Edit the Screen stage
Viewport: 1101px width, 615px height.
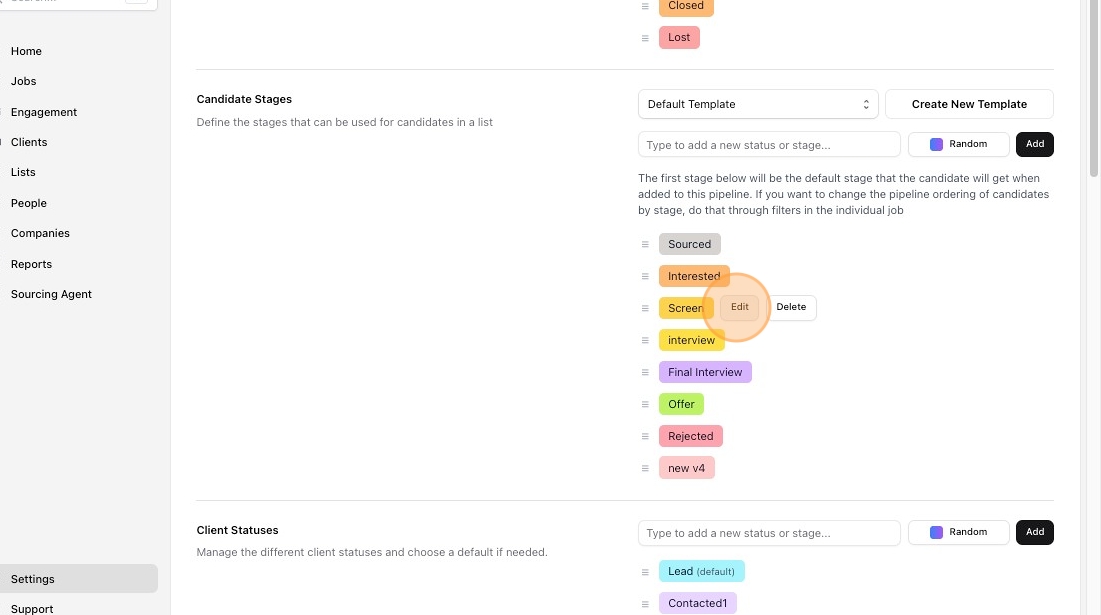(x=739, y=307)
